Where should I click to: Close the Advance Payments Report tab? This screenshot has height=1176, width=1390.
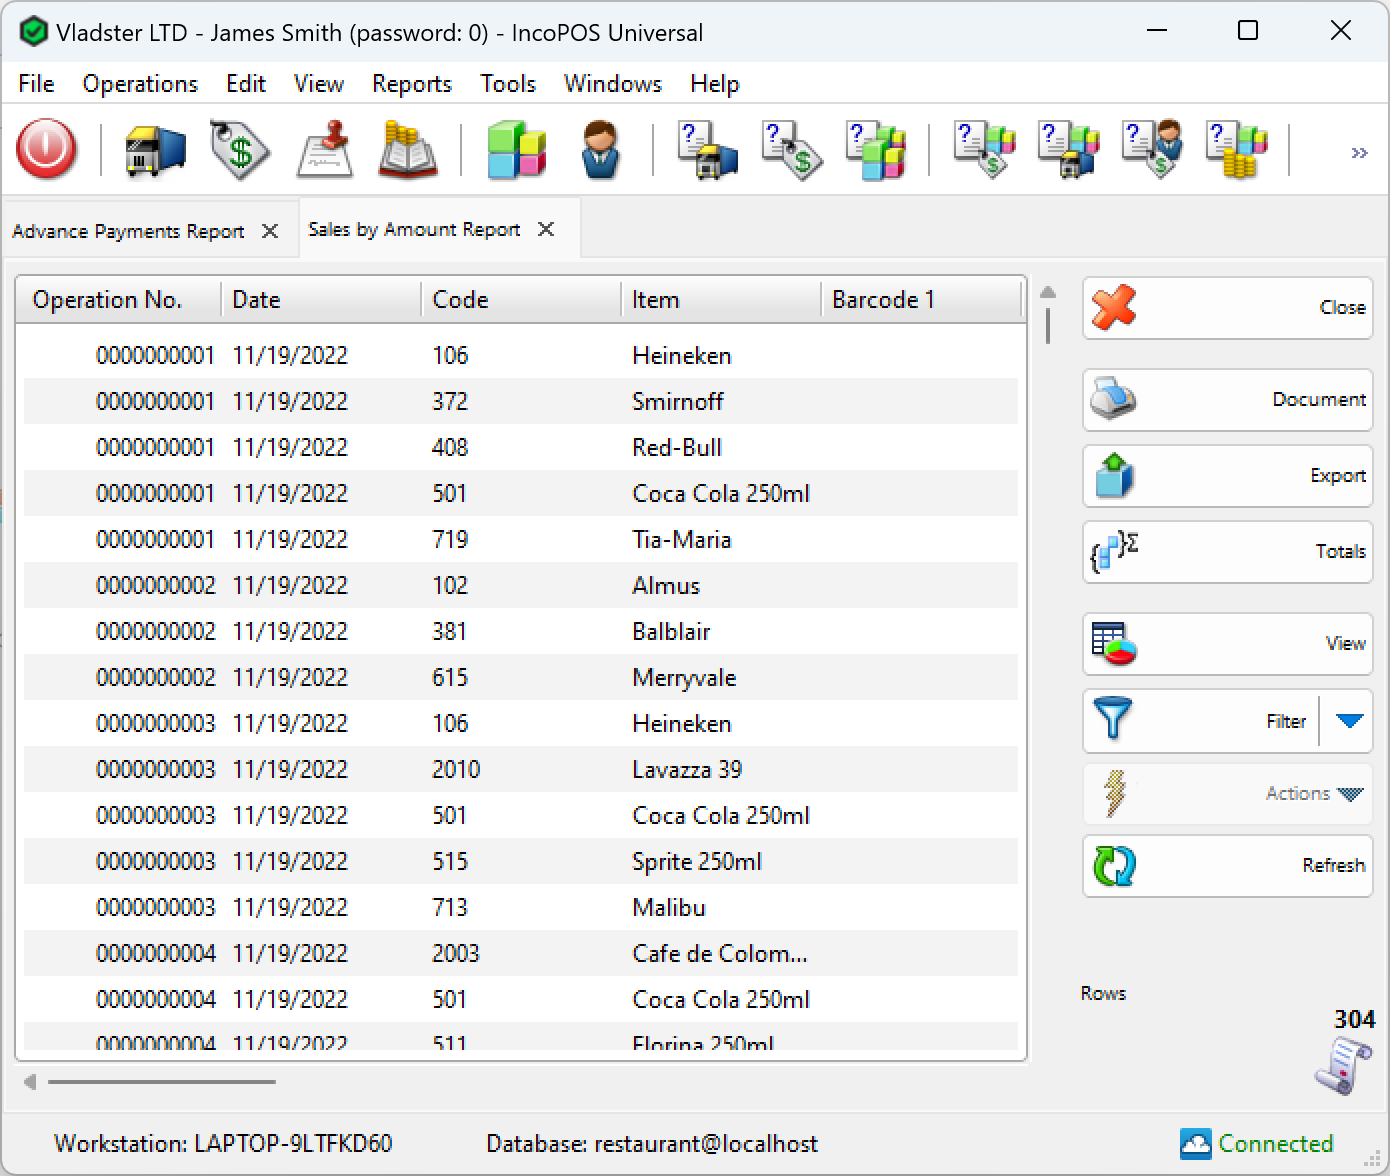point(270,231)
